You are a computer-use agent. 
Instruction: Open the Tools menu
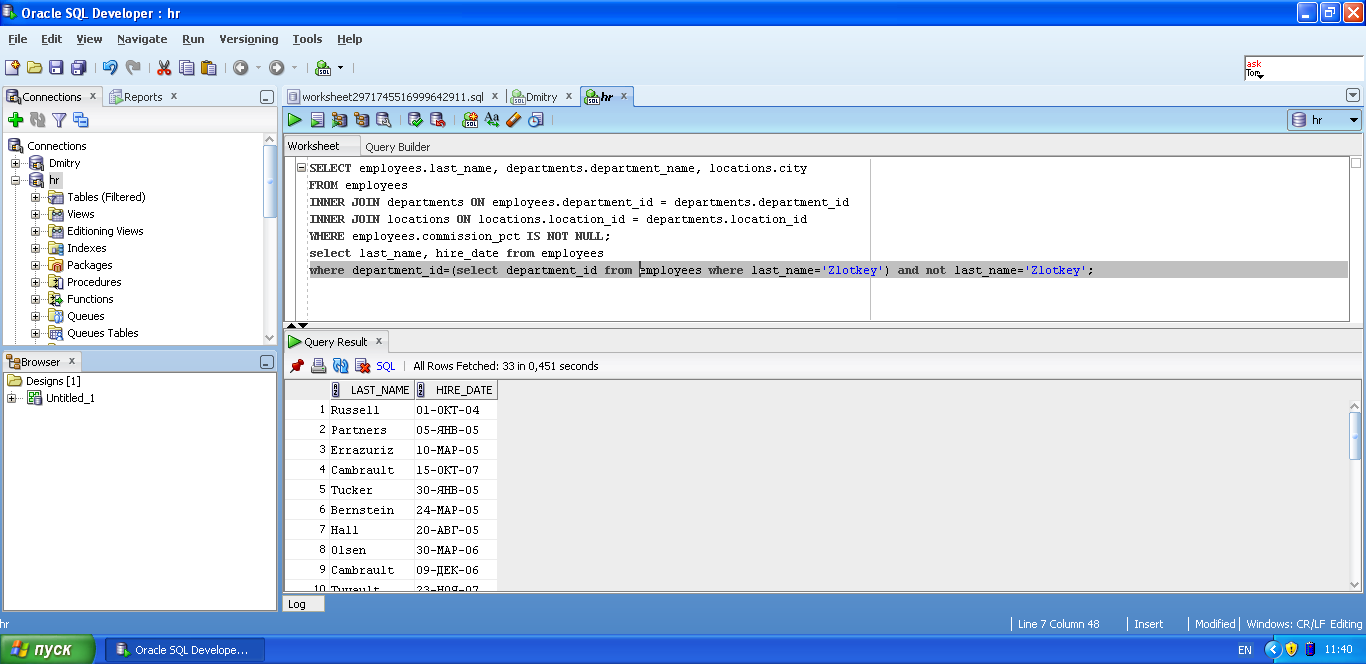(x=307, y=39)
